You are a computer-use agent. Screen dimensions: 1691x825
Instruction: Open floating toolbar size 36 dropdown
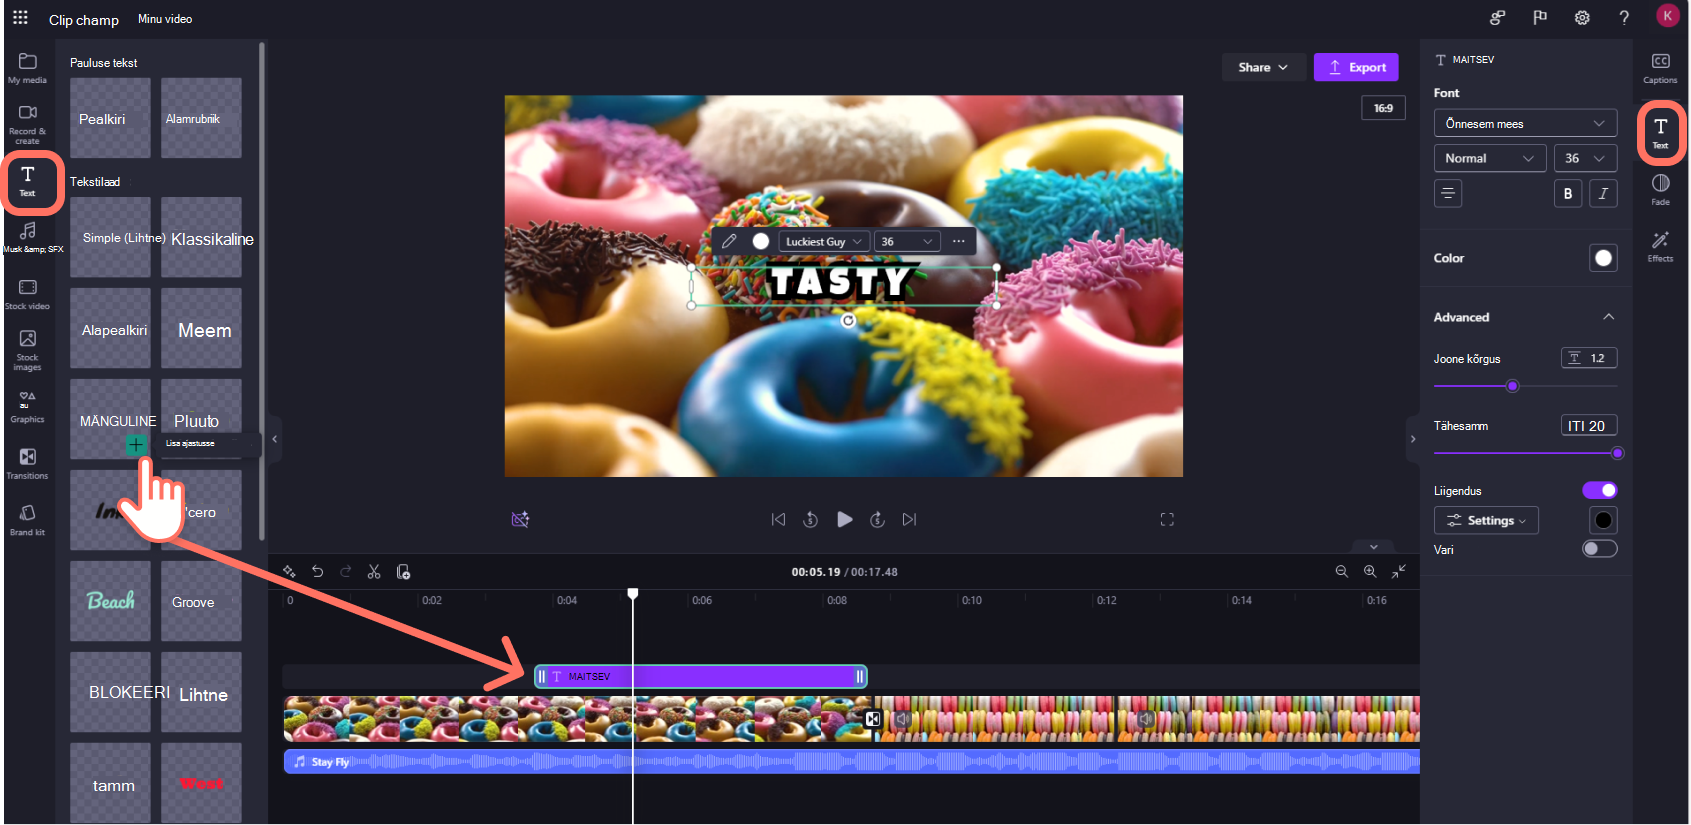908,241
